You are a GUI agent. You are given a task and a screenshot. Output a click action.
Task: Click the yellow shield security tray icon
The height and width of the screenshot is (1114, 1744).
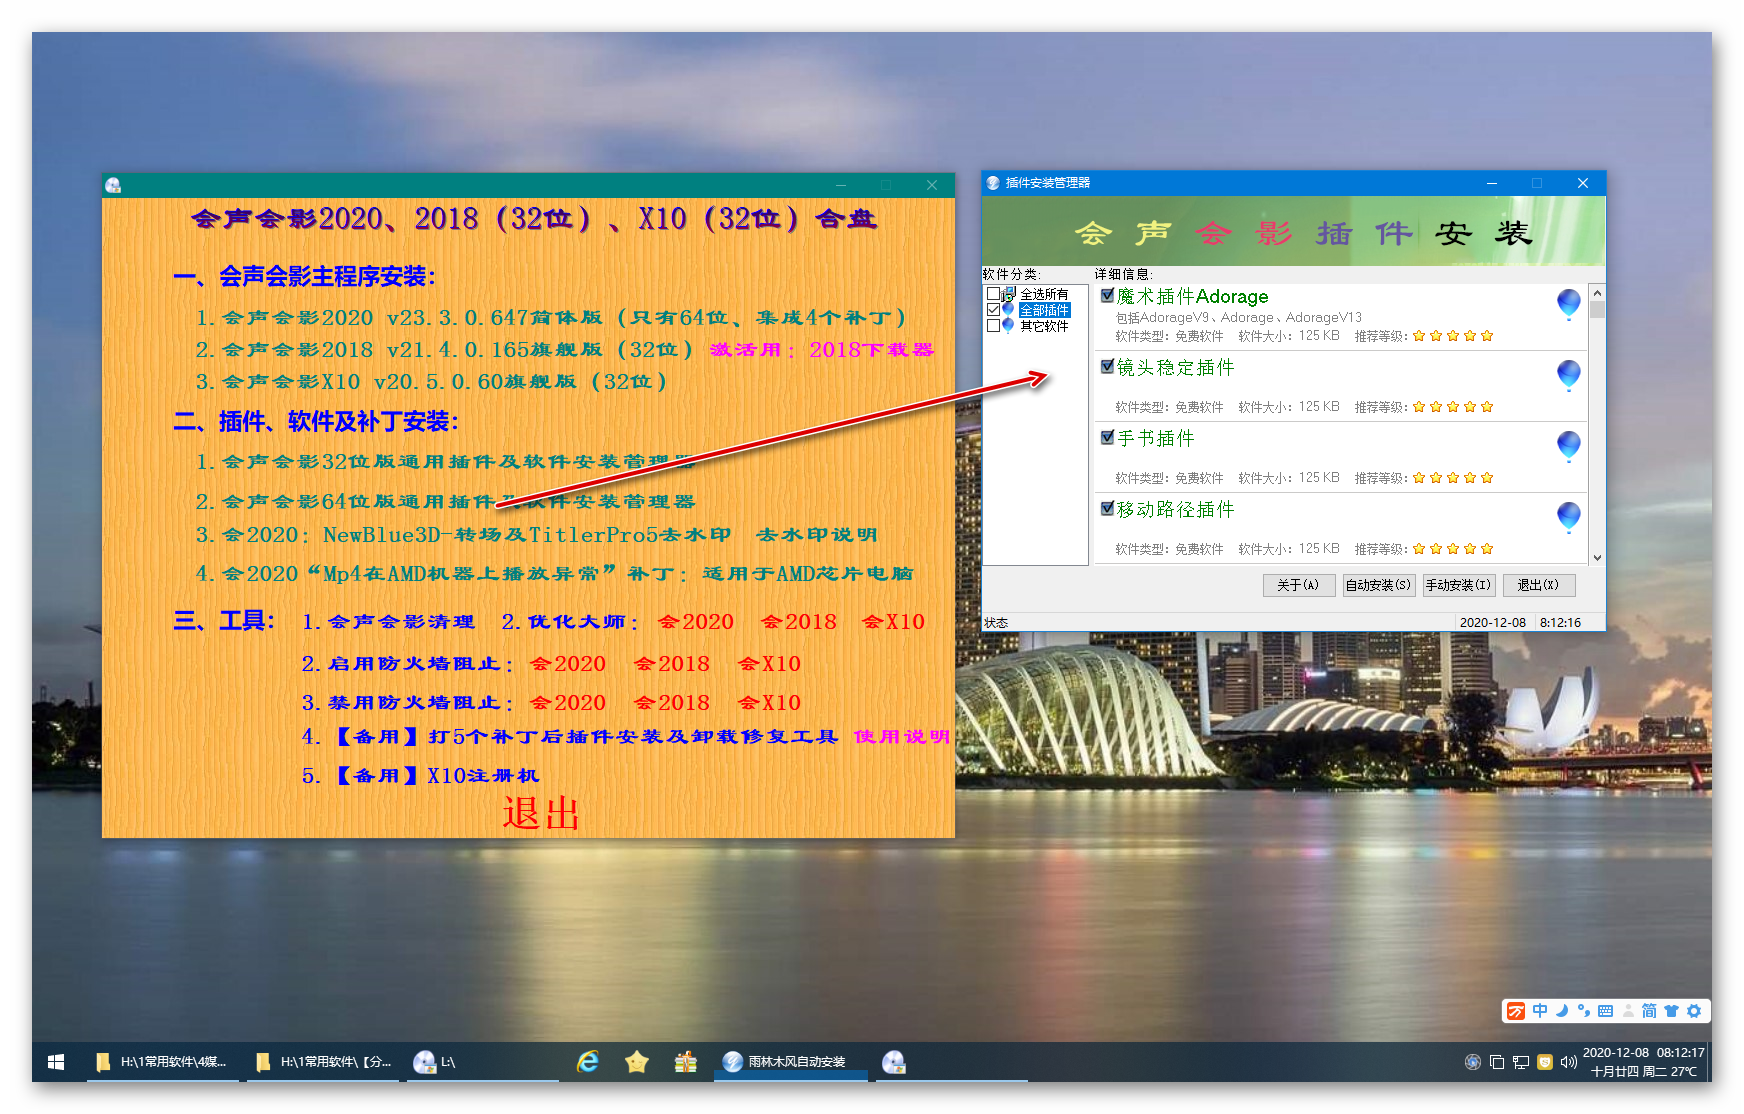click(x=1545, y=1062)
